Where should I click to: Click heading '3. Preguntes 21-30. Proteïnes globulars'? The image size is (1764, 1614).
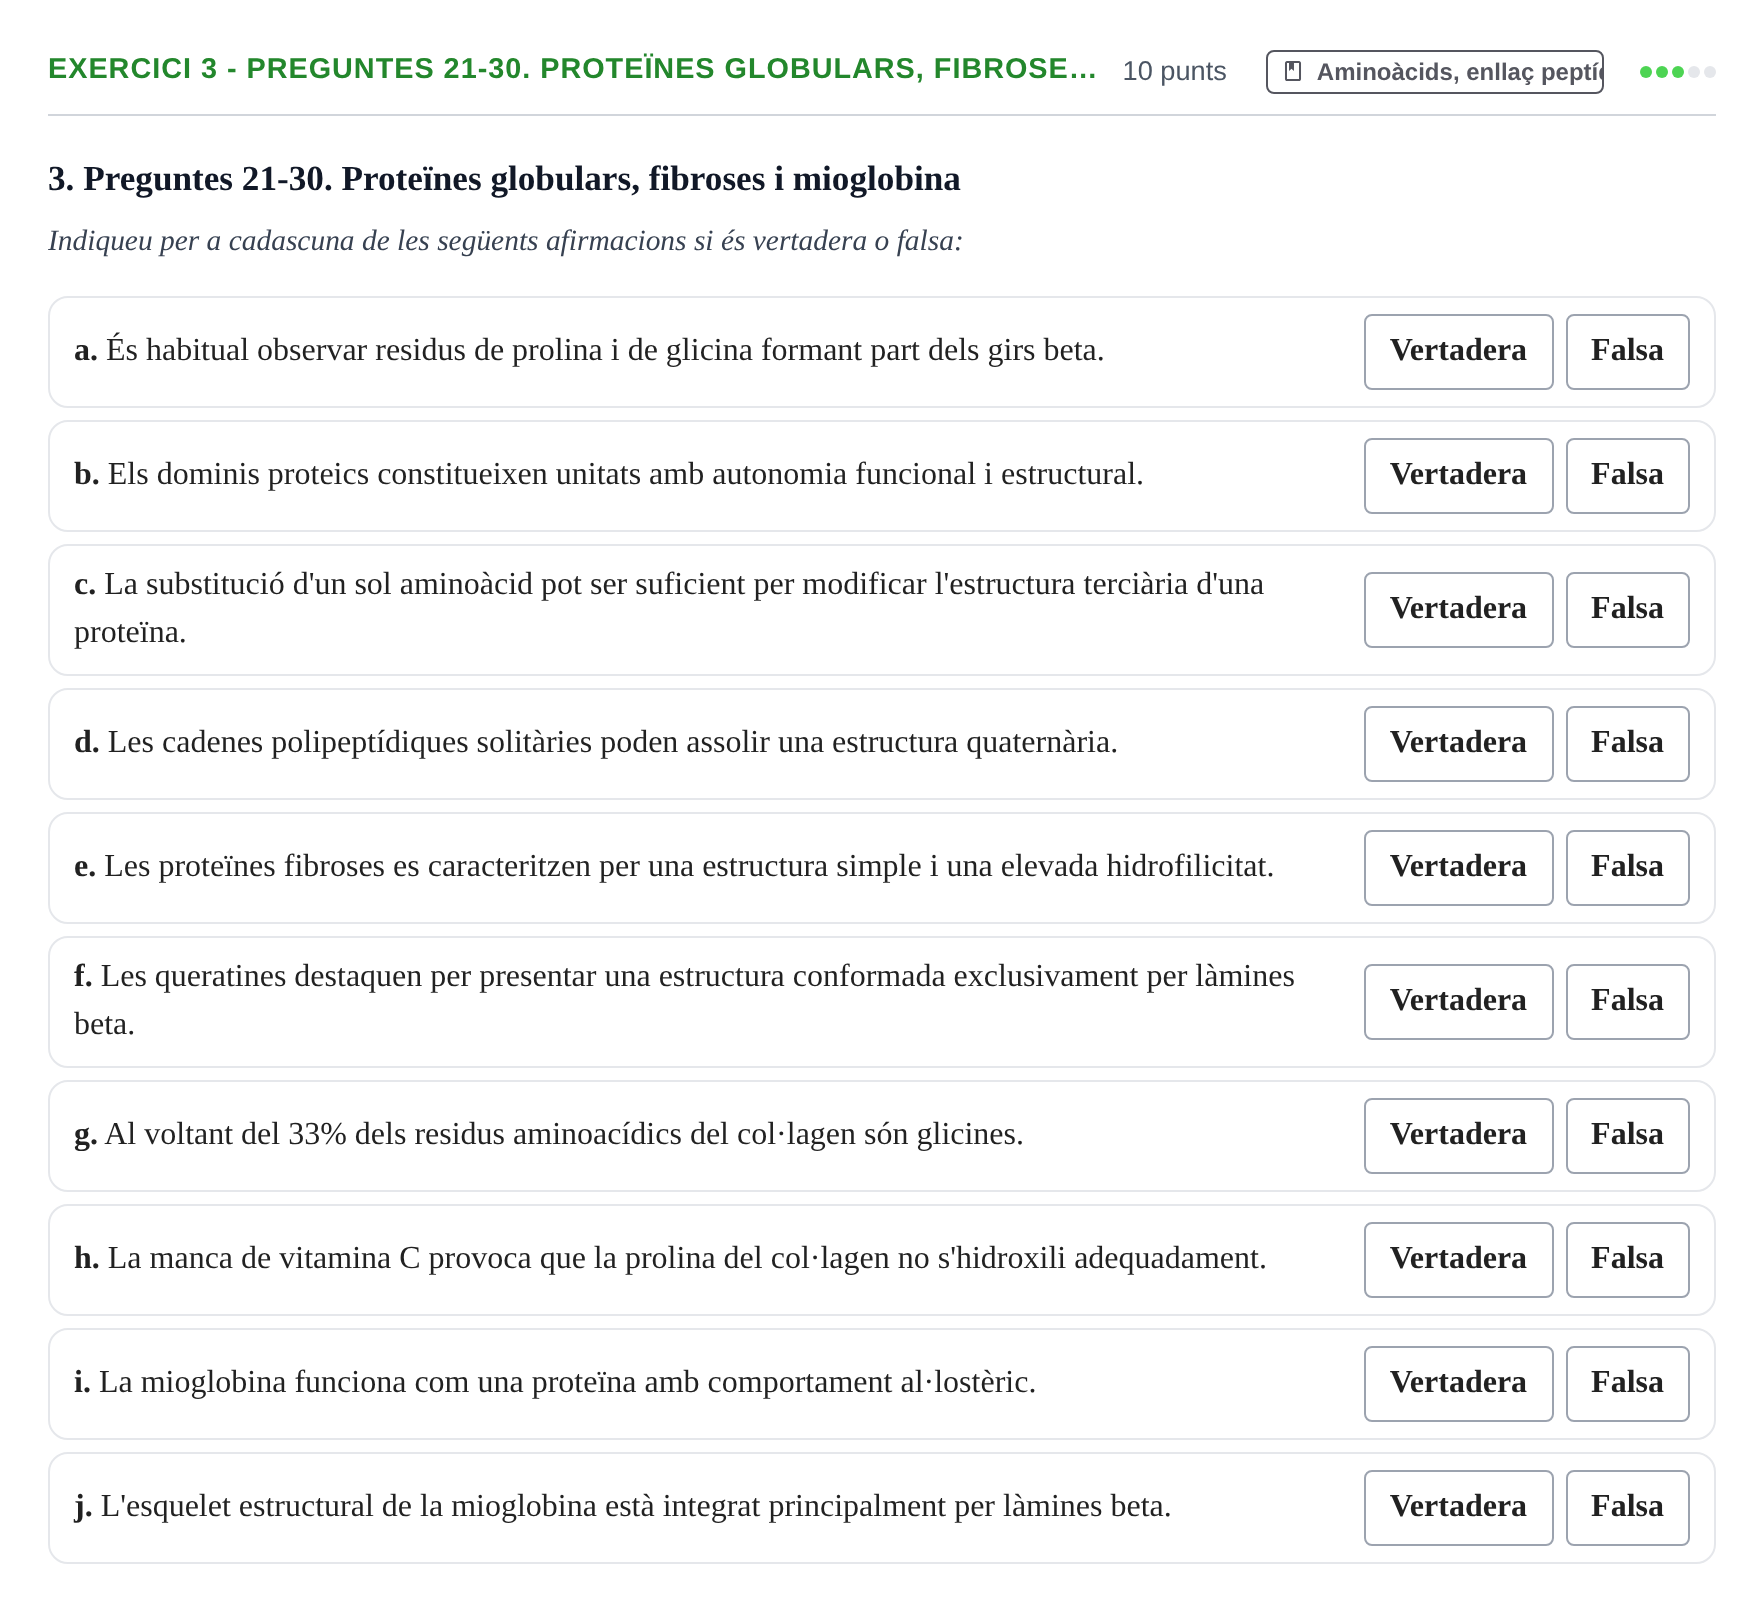pos(504,179)
